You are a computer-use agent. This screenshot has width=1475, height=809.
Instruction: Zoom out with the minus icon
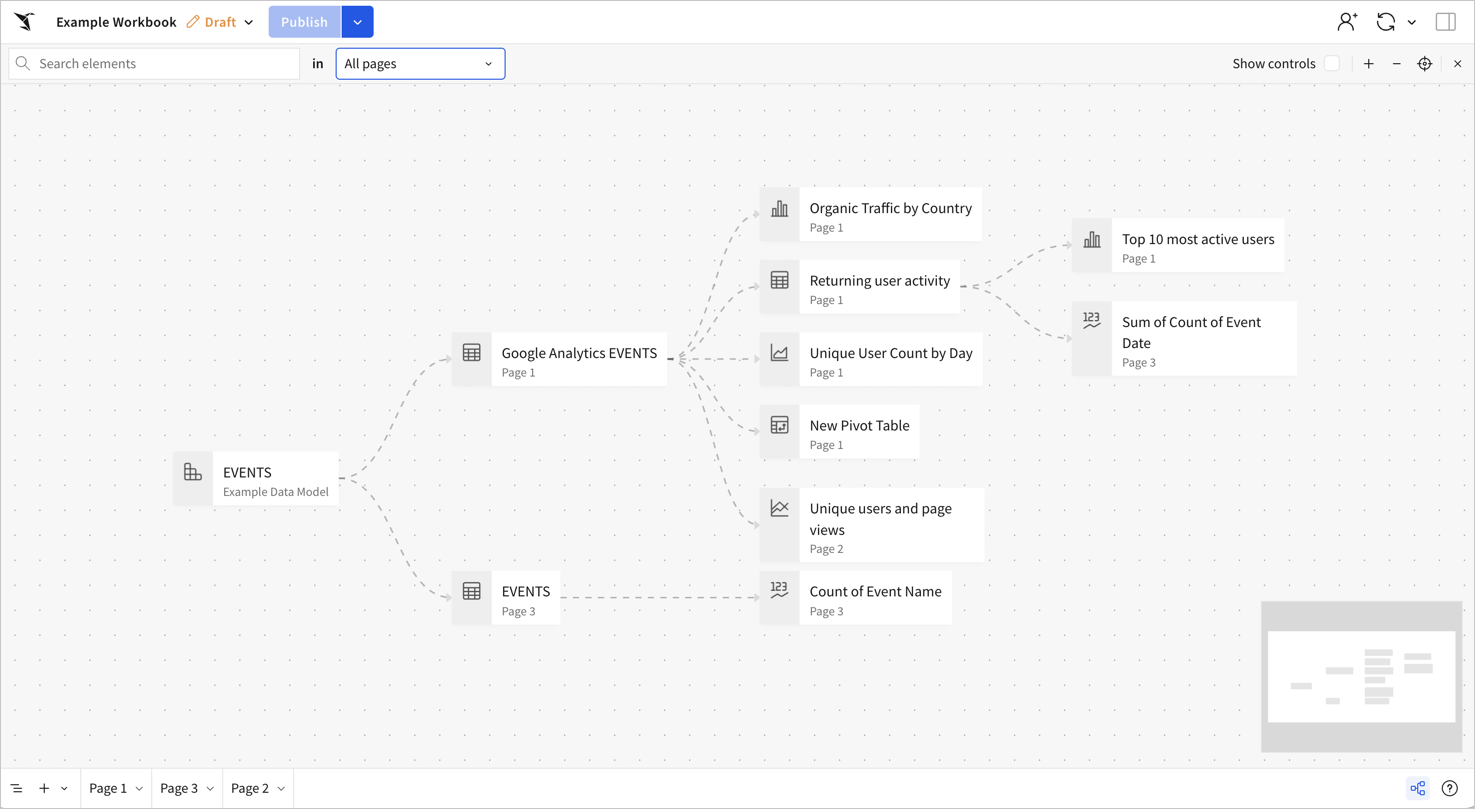1397,64
